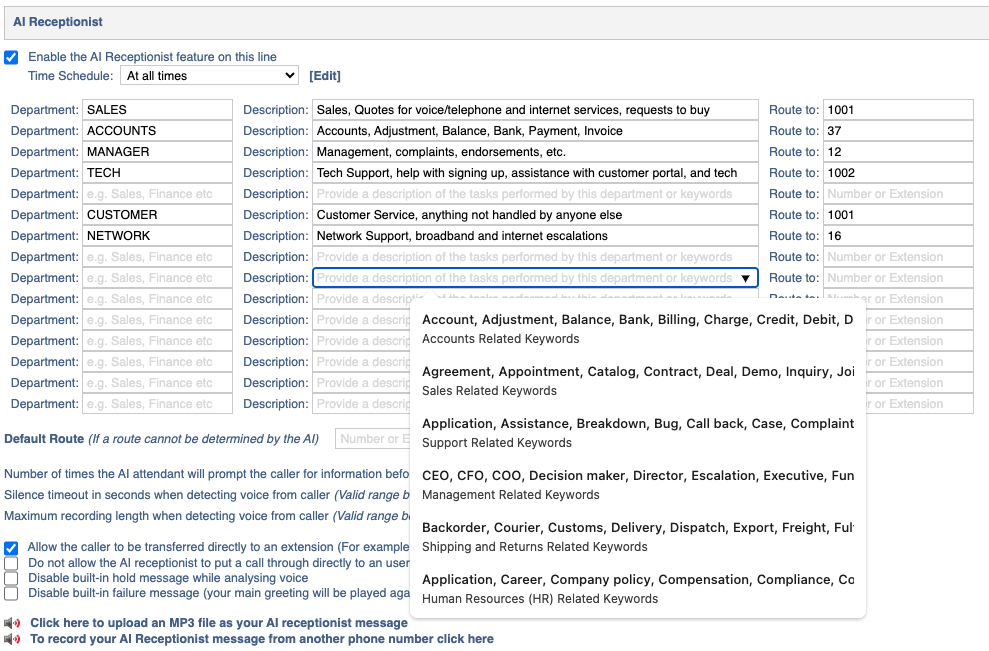Viewport: 989px width, 651px height.
Task: Click empty Route to field below 16
Action: pyautogui.click(x=898, y=257)
